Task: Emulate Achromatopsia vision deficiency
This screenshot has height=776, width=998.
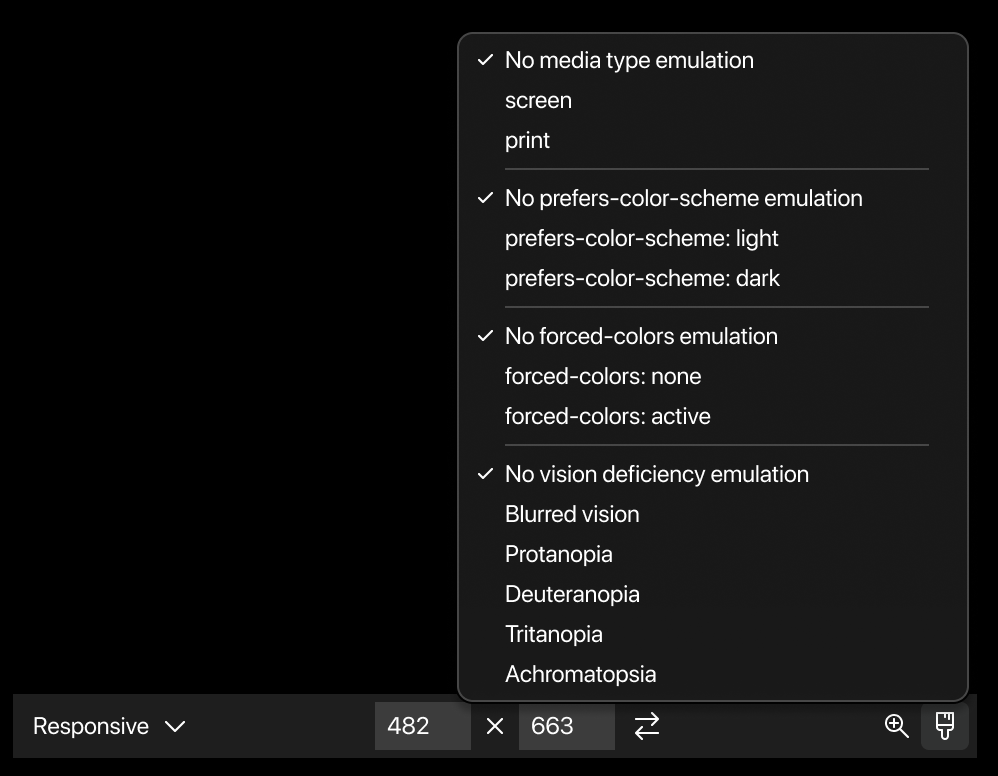Action: click(x=713, y=675)
